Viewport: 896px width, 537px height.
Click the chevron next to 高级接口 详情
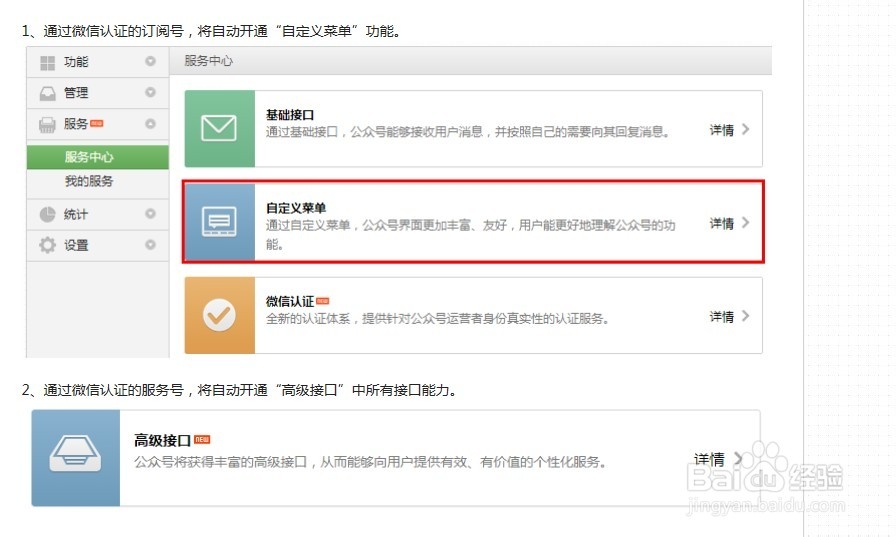[738, 458]
